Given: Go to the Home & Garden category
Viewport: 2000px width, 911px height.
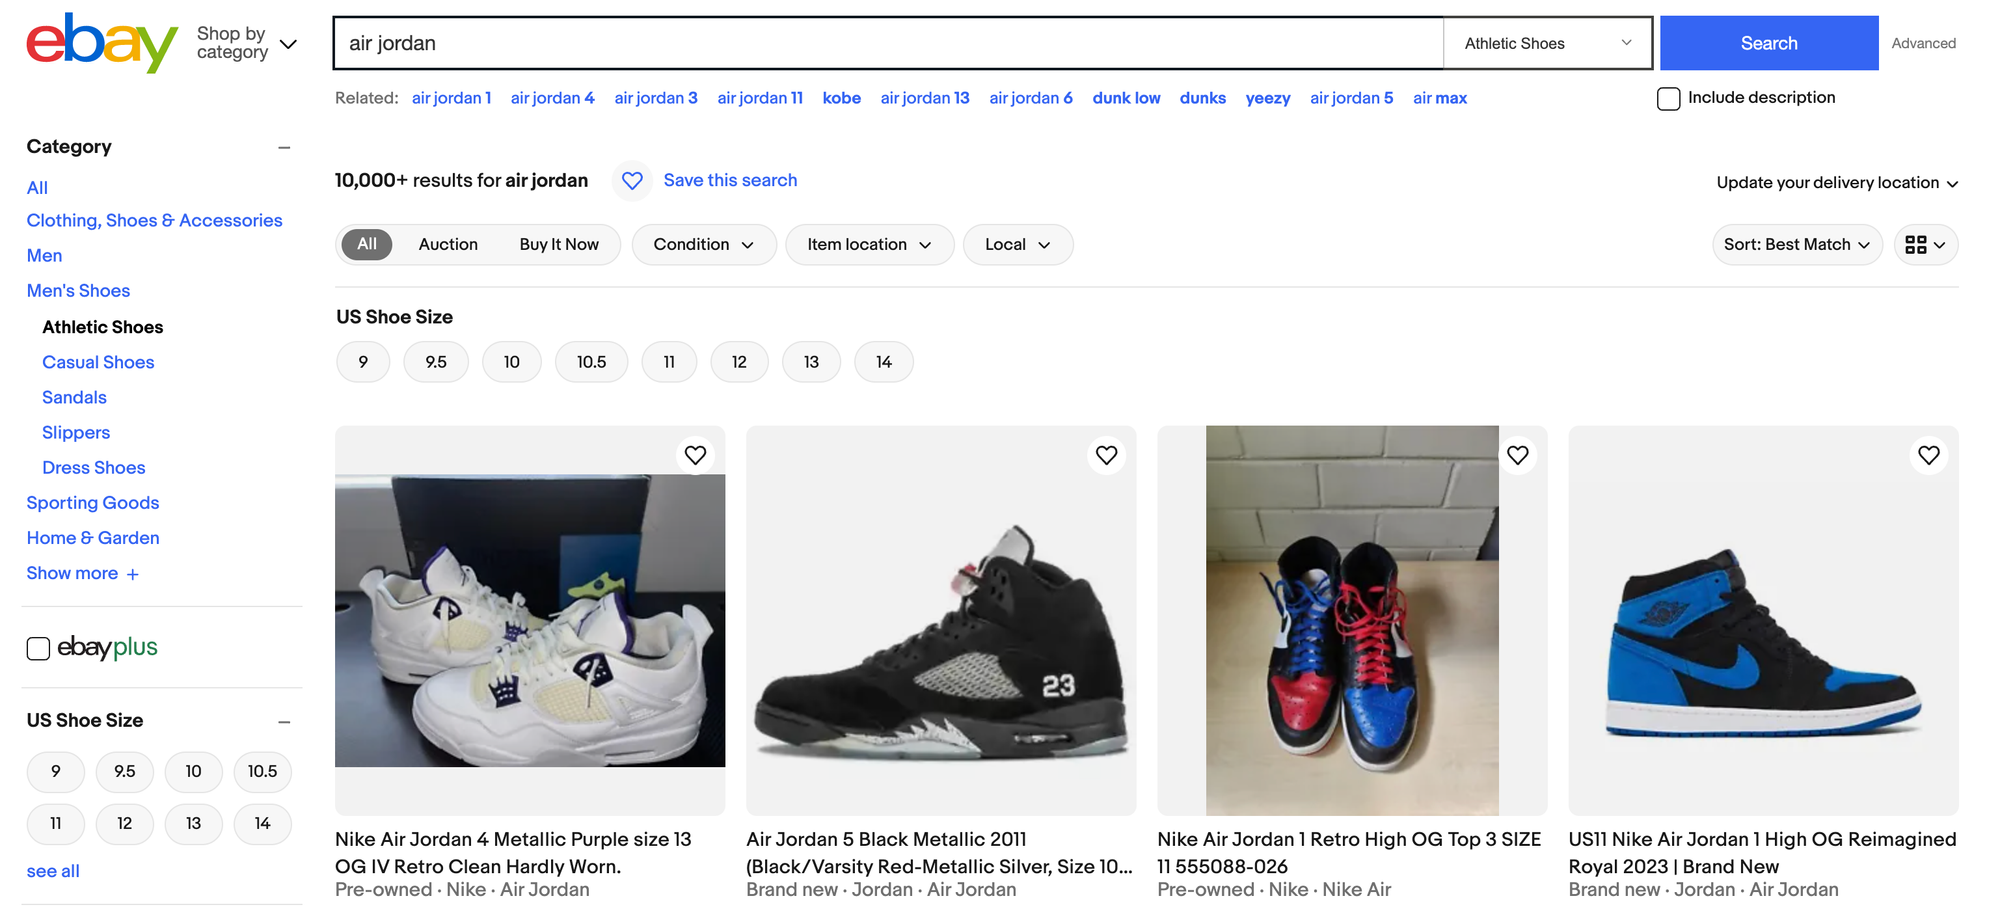Looking at the screenshot, I should click(93, 538).
